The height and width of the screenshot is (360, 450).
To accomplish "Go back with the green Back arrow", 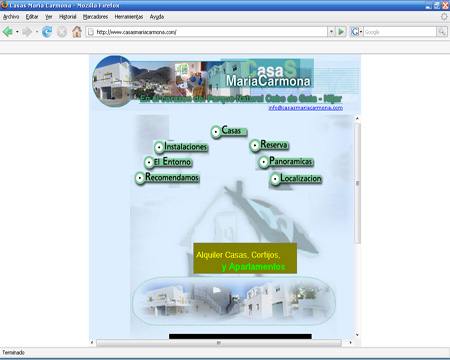I will pyautogui.click(x=7, y=32).
